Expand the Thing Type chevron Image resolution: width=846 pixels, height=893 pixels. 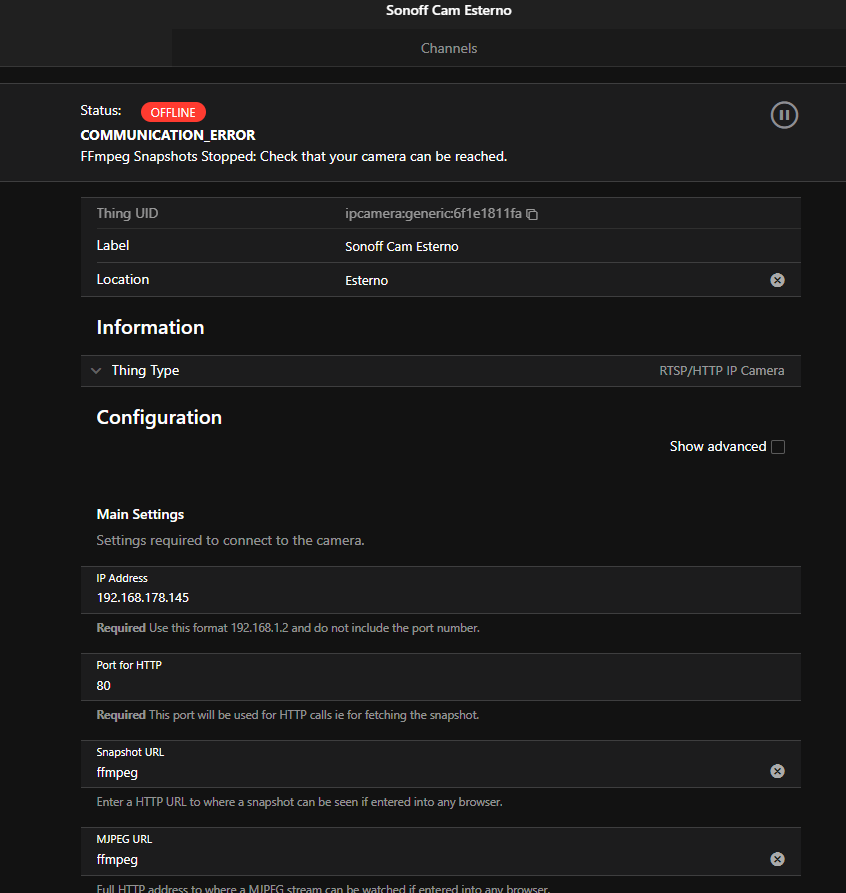[x=96, y=371]
